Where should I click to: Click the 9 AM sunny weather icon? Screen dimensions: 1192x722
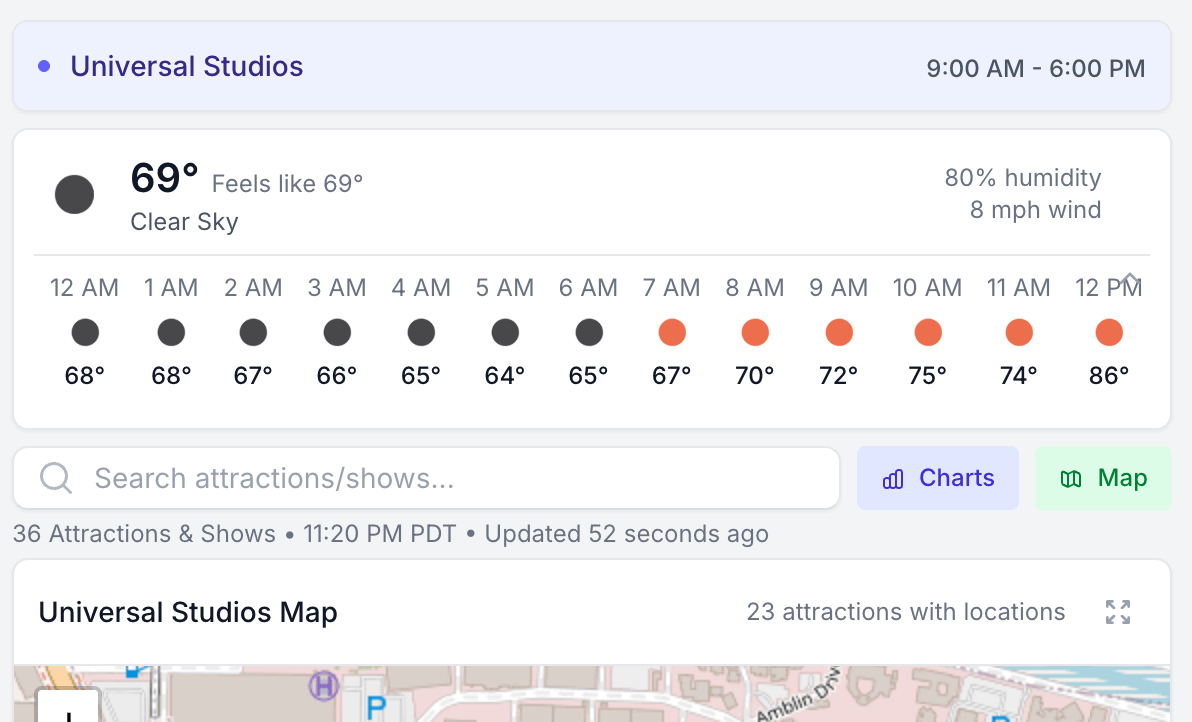(x=839, y=332)
